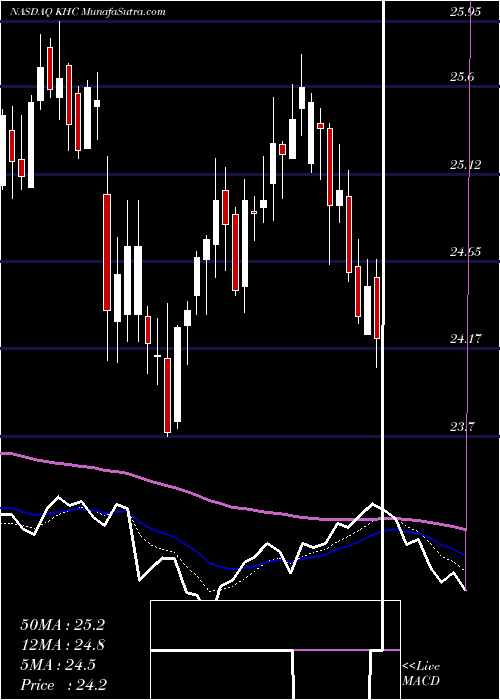Select the 25.6 price axis label
This screenshot has width=500, height=700.
[x=462, y=77]
